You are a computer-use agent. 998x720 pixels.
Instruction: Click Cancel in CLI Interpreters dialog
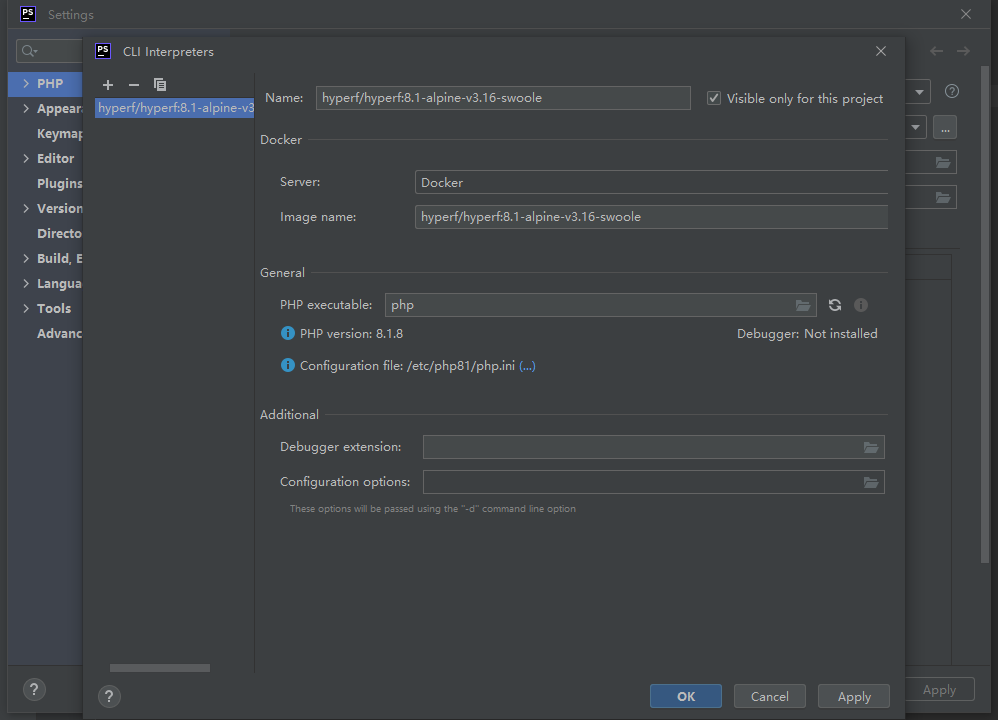[x=770, y=696]
